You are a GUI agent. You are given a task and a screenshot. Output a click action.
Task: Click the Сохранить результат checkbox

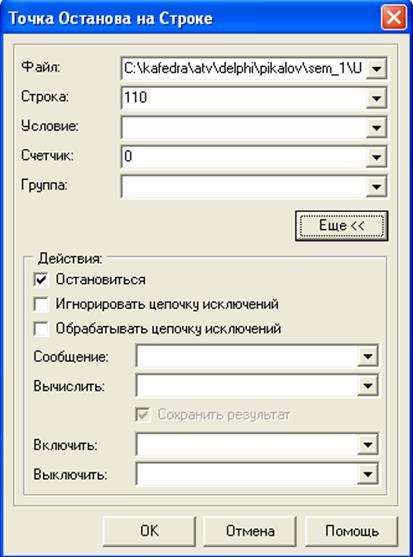point(143,415)
